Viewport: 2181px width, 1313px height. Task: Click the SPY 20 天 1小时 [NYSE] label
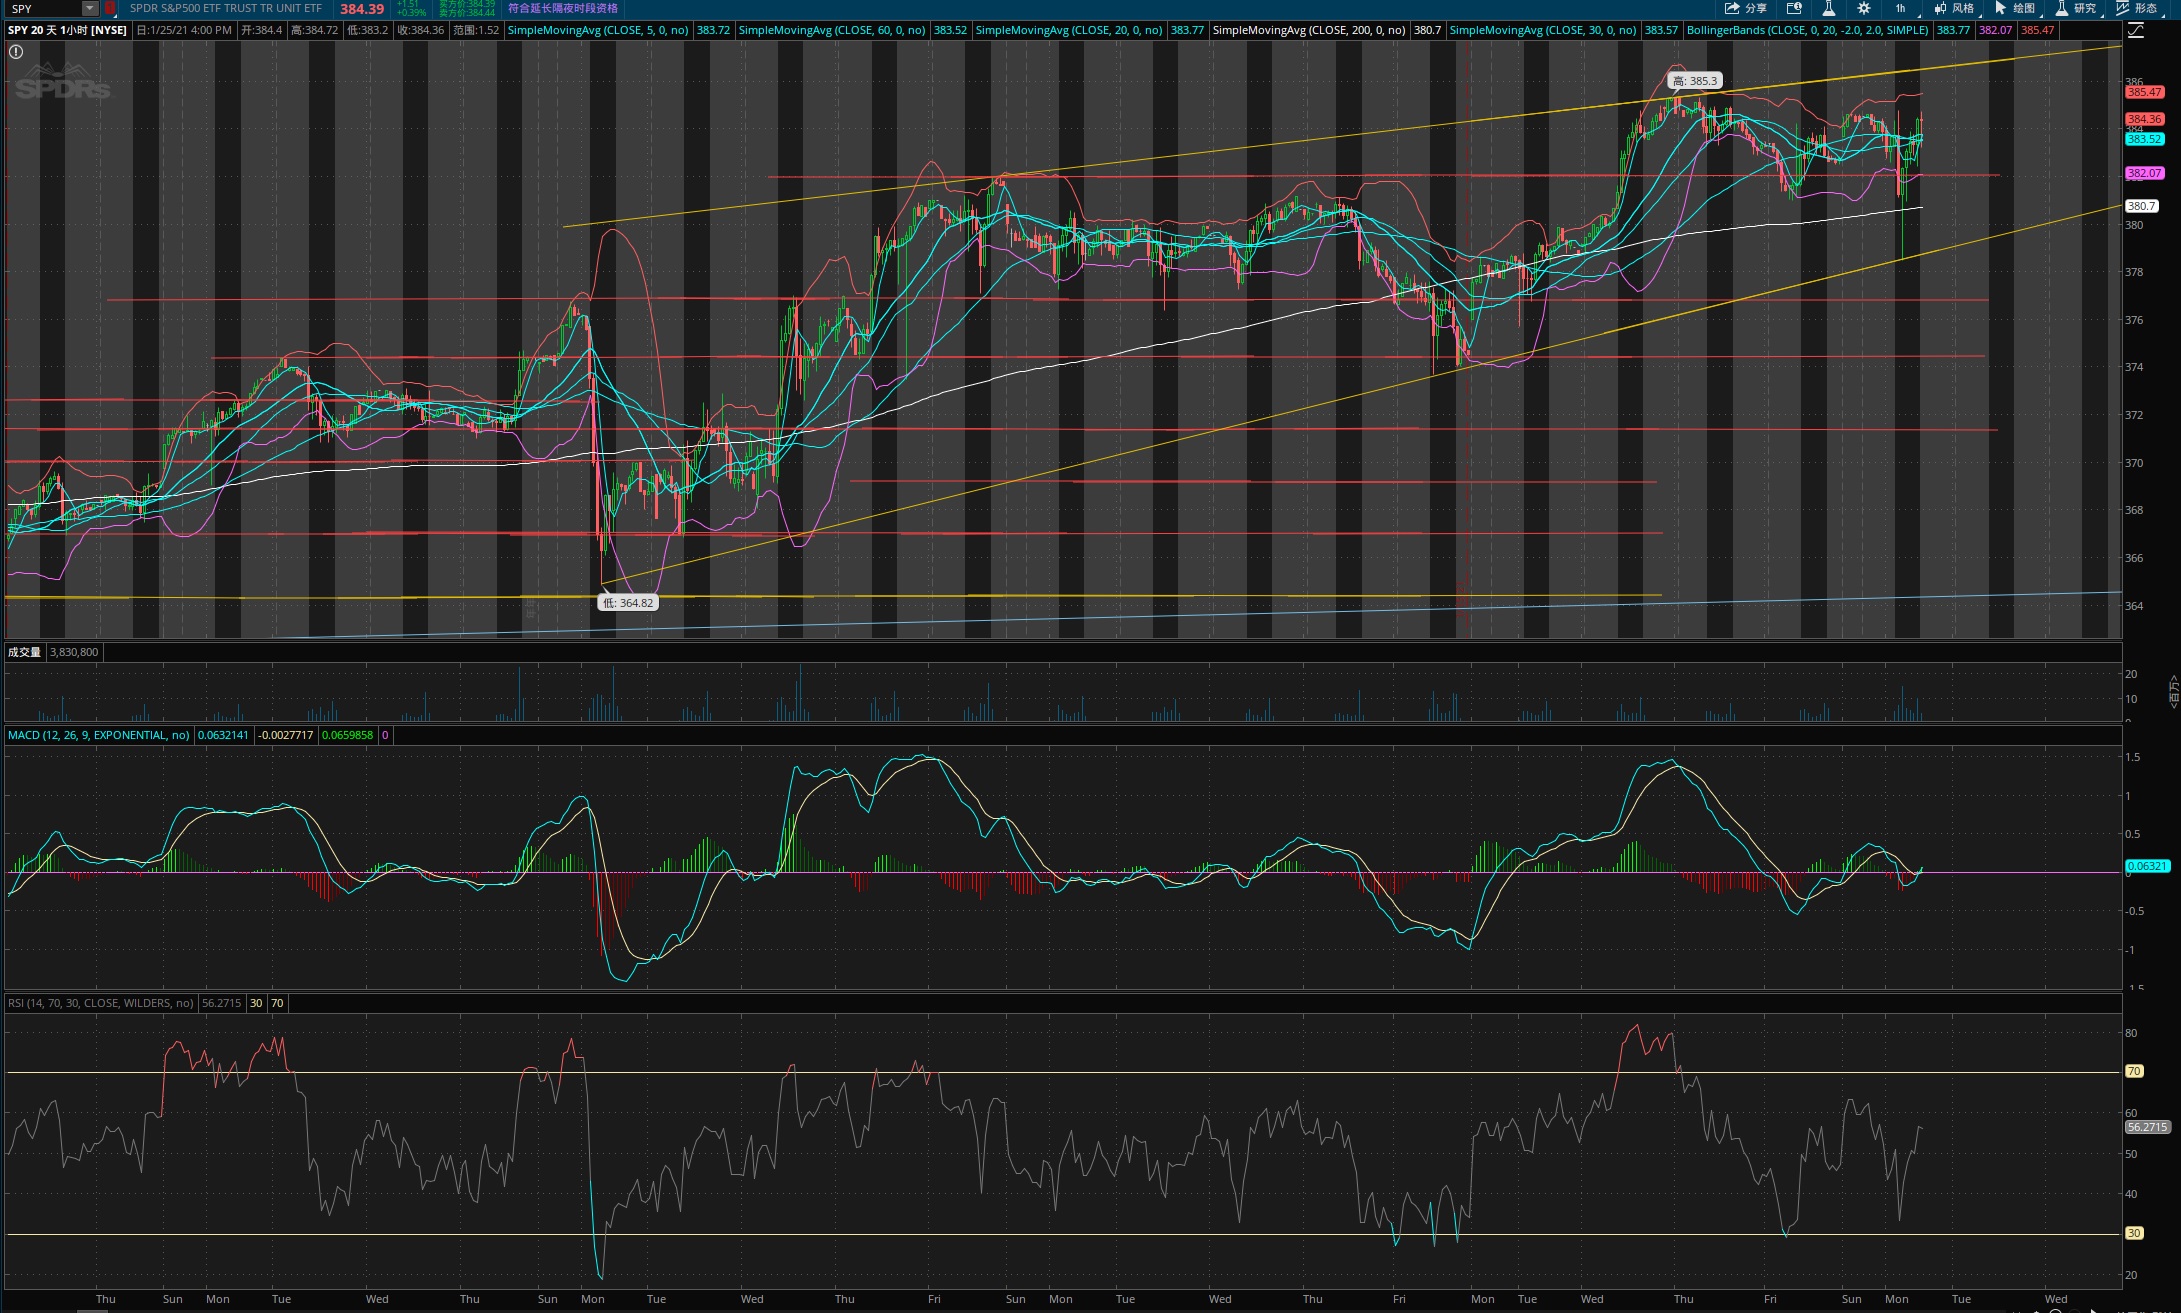(x=67, y=30)
